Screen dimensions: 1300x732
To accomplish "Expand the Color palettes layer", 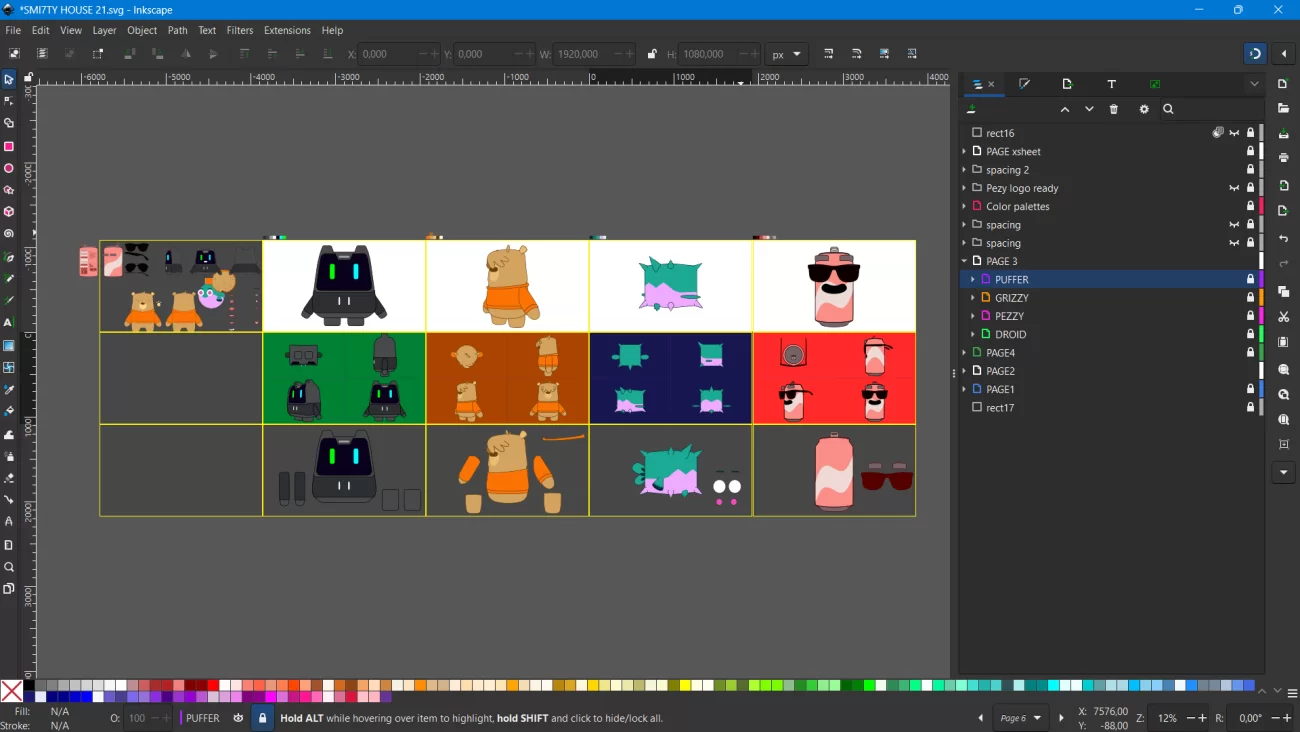I will pos(964,207).
